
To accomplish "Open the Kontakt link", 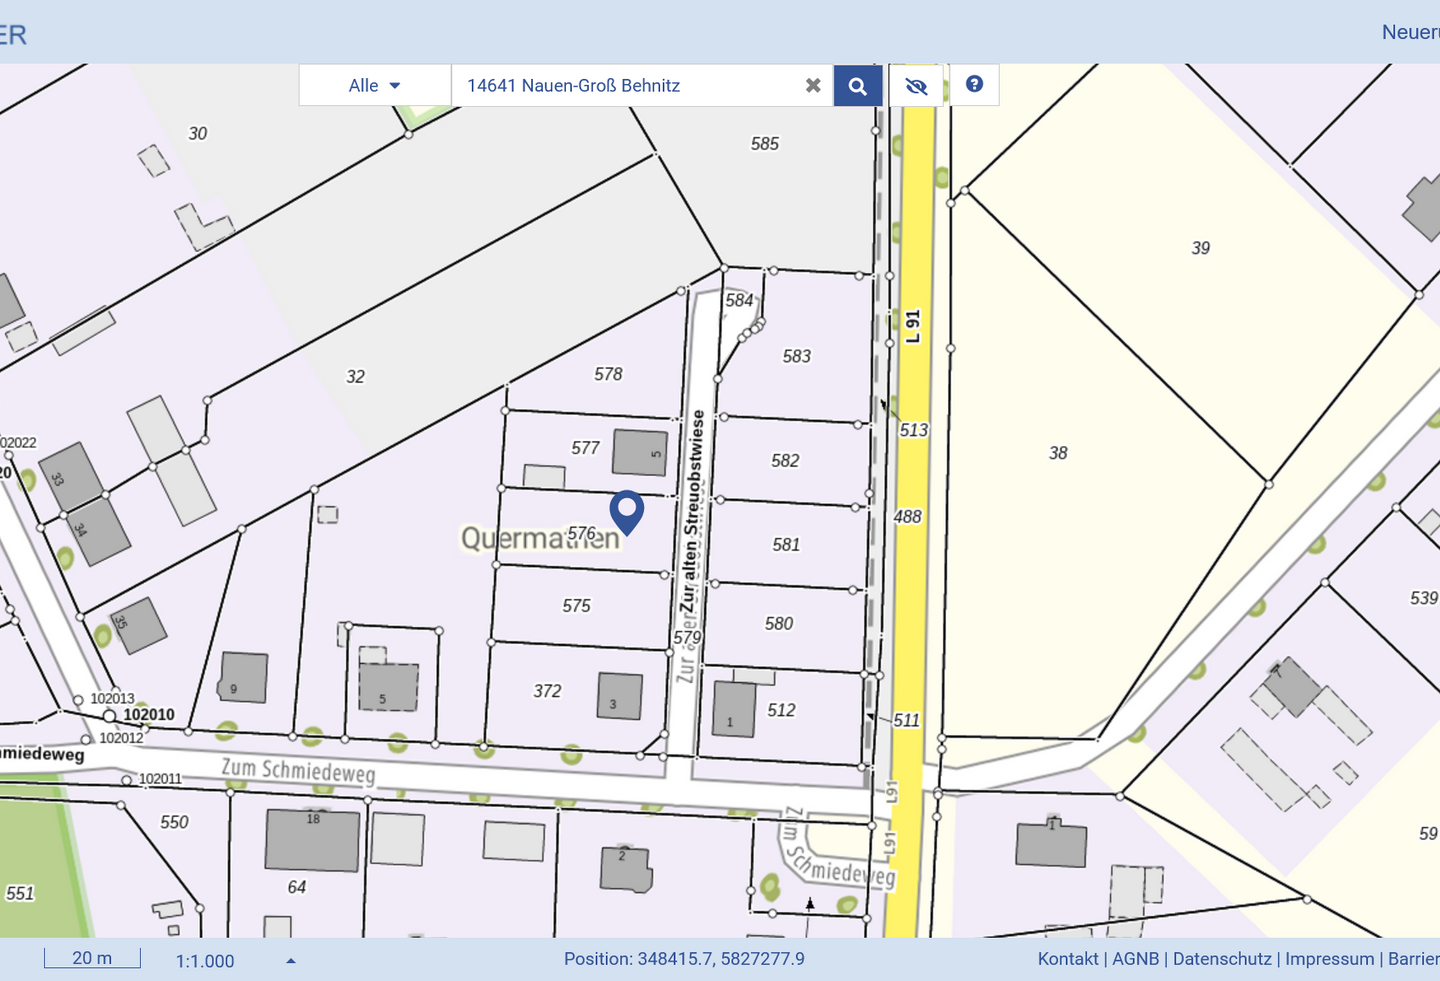I will [1067, 959].
